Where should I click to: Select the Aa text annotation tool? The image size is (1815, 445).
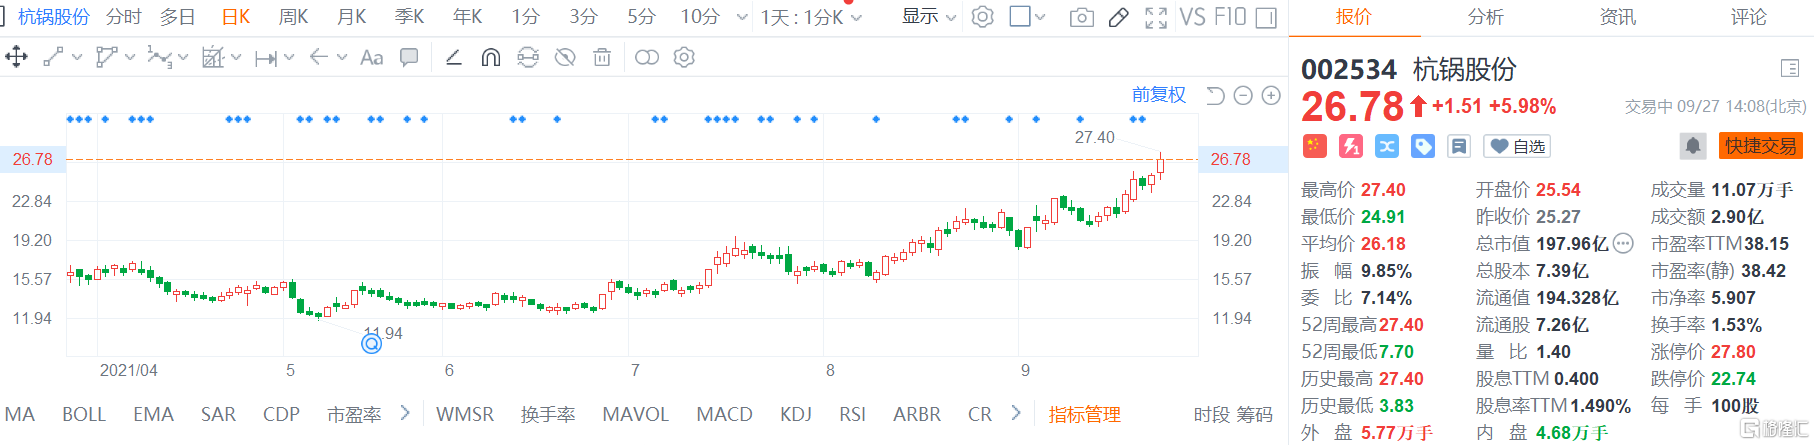tap(371, 57)
